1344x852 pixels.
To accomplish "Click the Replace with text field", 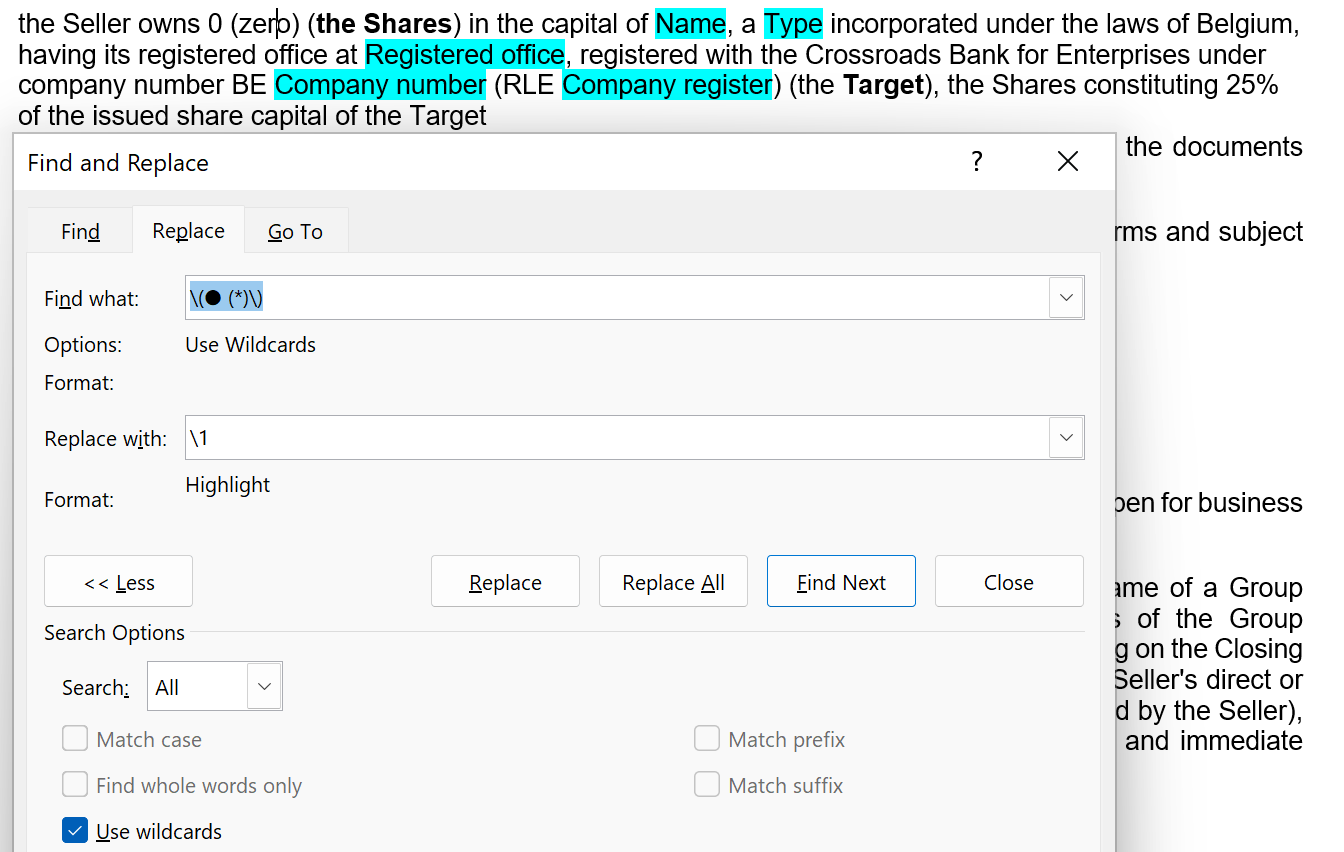I will pyautogui.click(x=616, y=438).
